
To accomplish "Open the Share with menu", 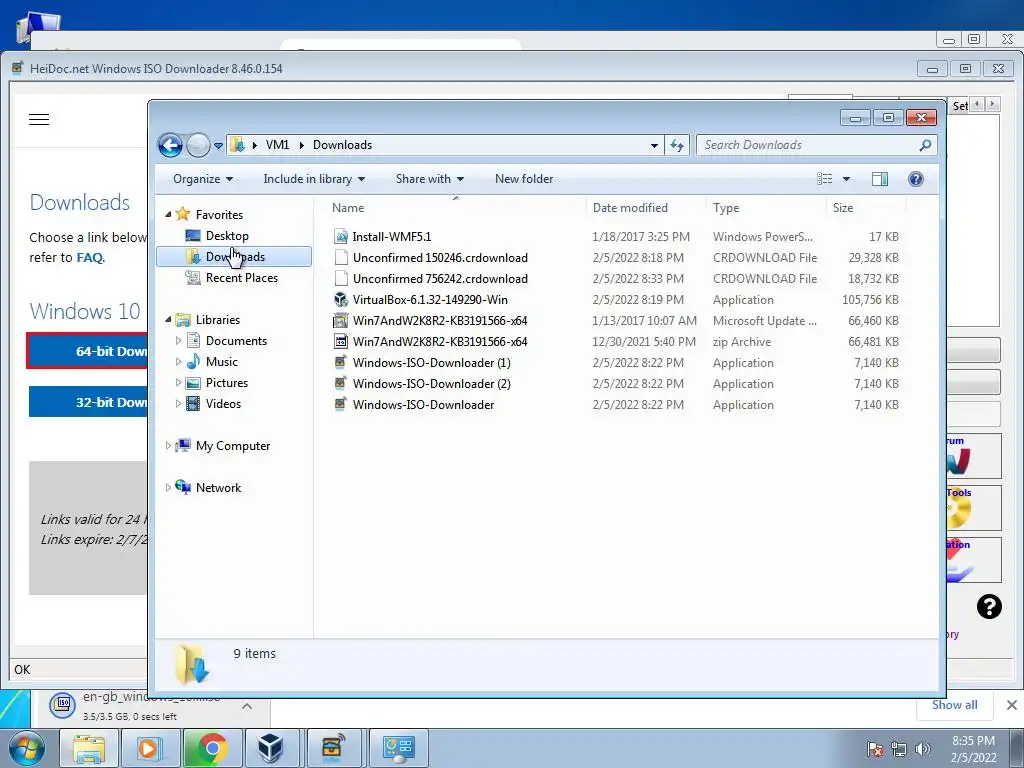I will pos(430,179).
